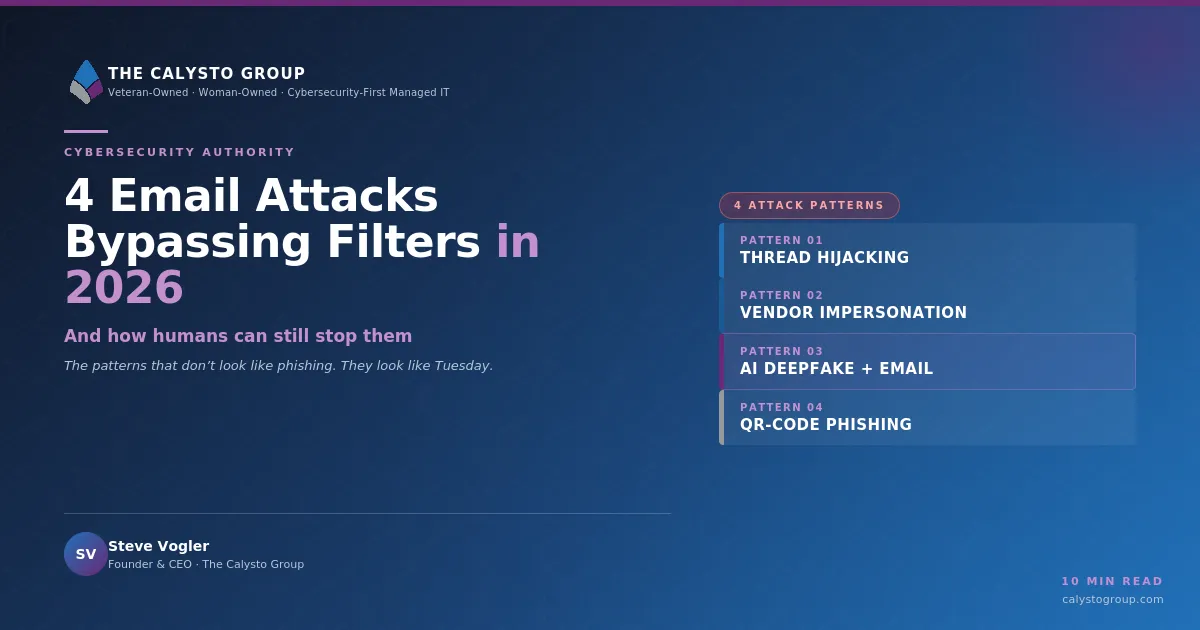1200x630 pixels.
Task: Click 'And how humans can still stop them'
Action: click(x=238, y=336)
